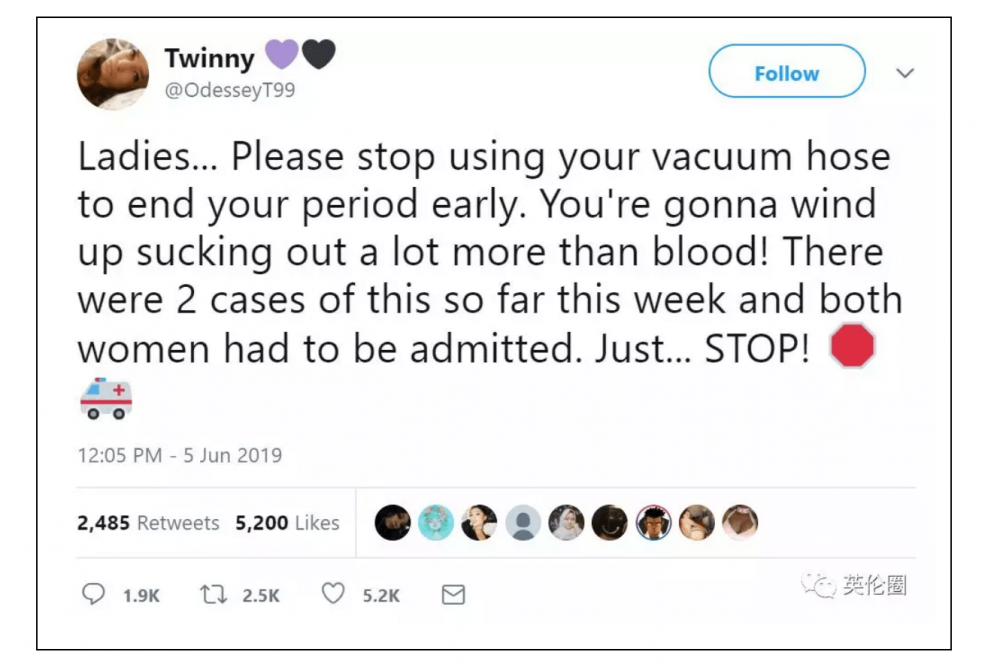
Task: Open the 12:05 PM - 5 Jun 2019 timestamp
Action: click(180, 455)
